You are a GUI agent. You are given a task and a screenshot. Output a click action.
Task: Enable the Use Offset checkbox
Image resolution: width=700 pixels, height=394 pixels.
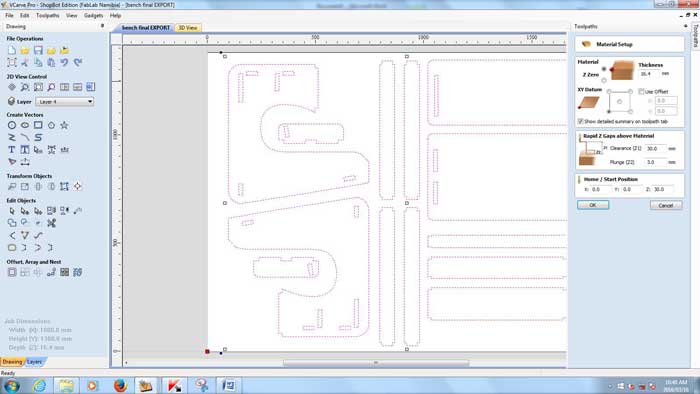[641, 91]
